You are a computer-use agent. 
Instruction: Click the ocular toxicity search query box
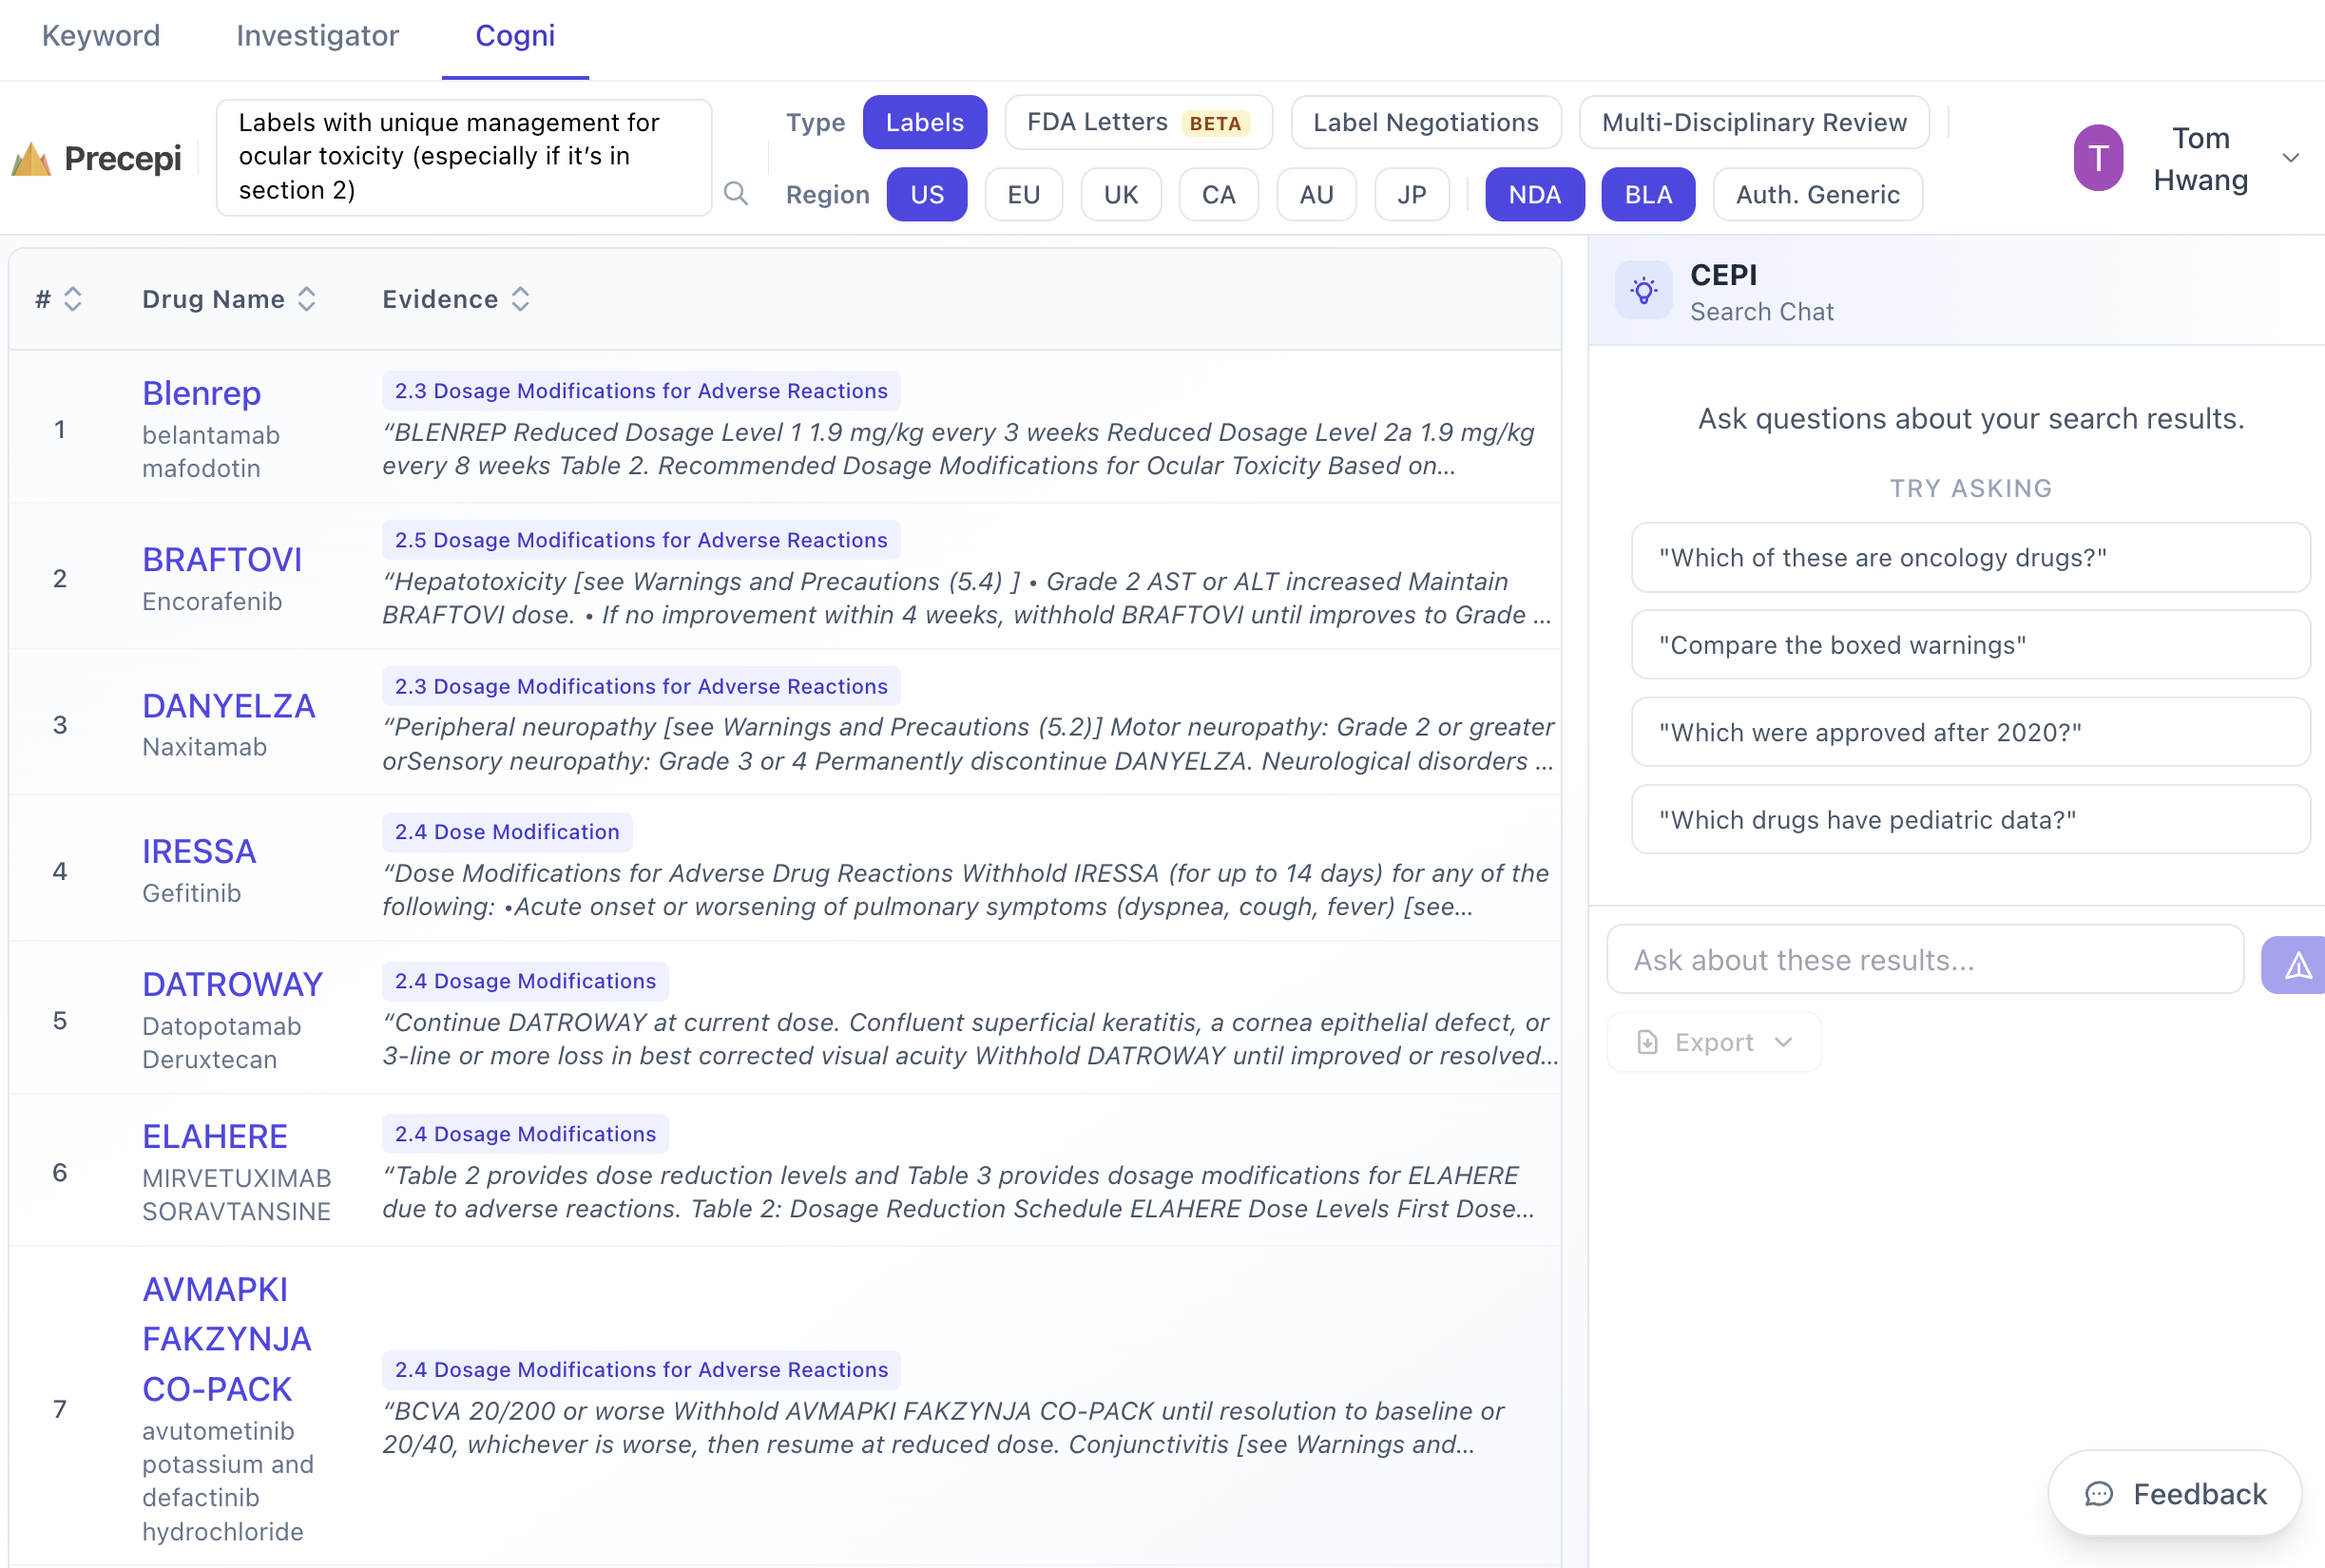[x=464, y=157]
